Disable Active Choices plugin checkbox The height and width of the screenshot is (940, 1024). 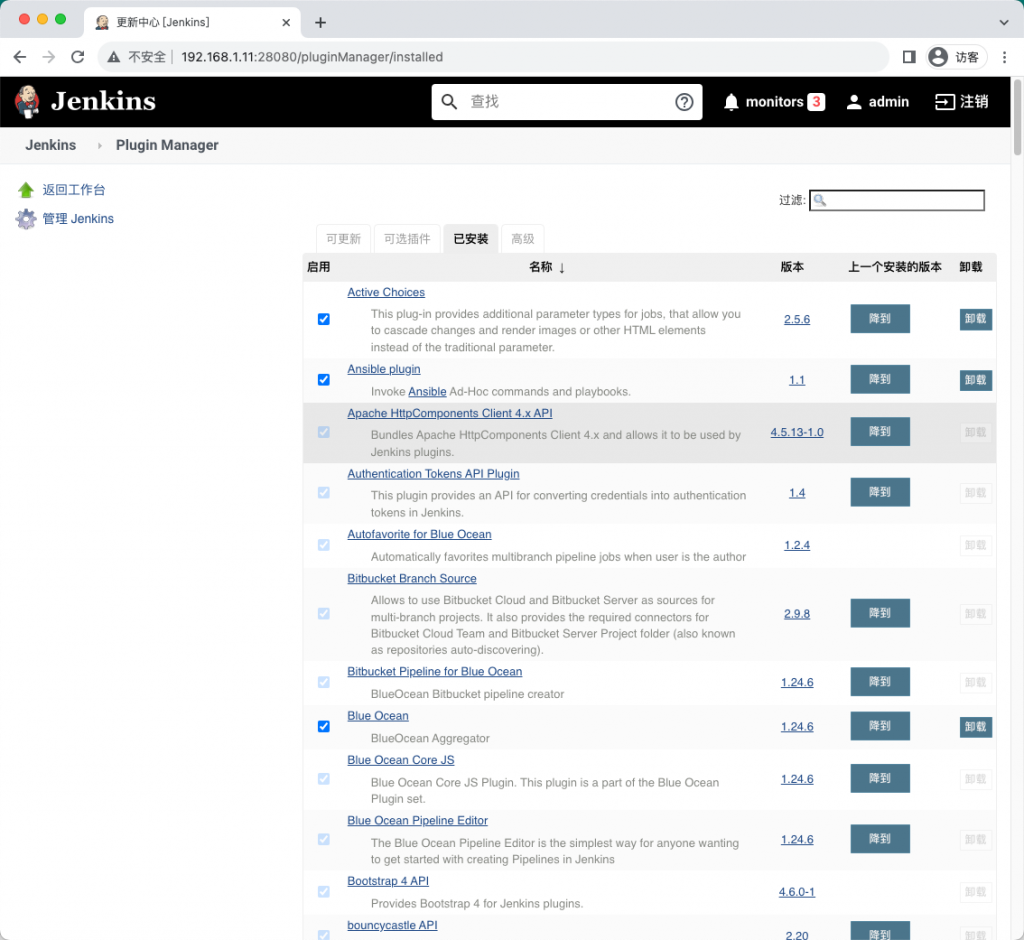(x=323, y=319)
